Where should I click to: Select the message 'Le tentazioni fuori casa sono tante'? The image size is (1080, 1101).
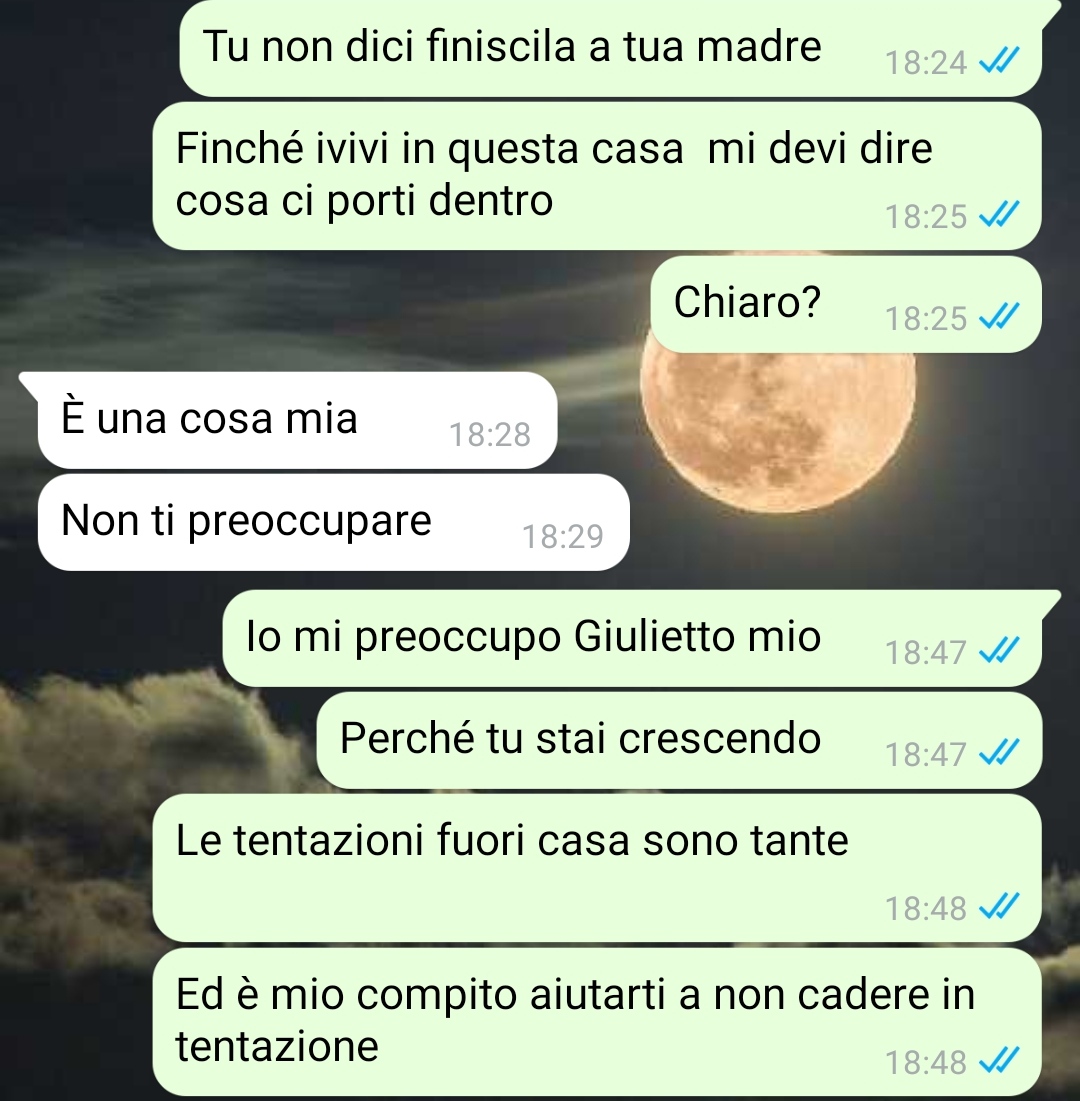click(597, 868)
